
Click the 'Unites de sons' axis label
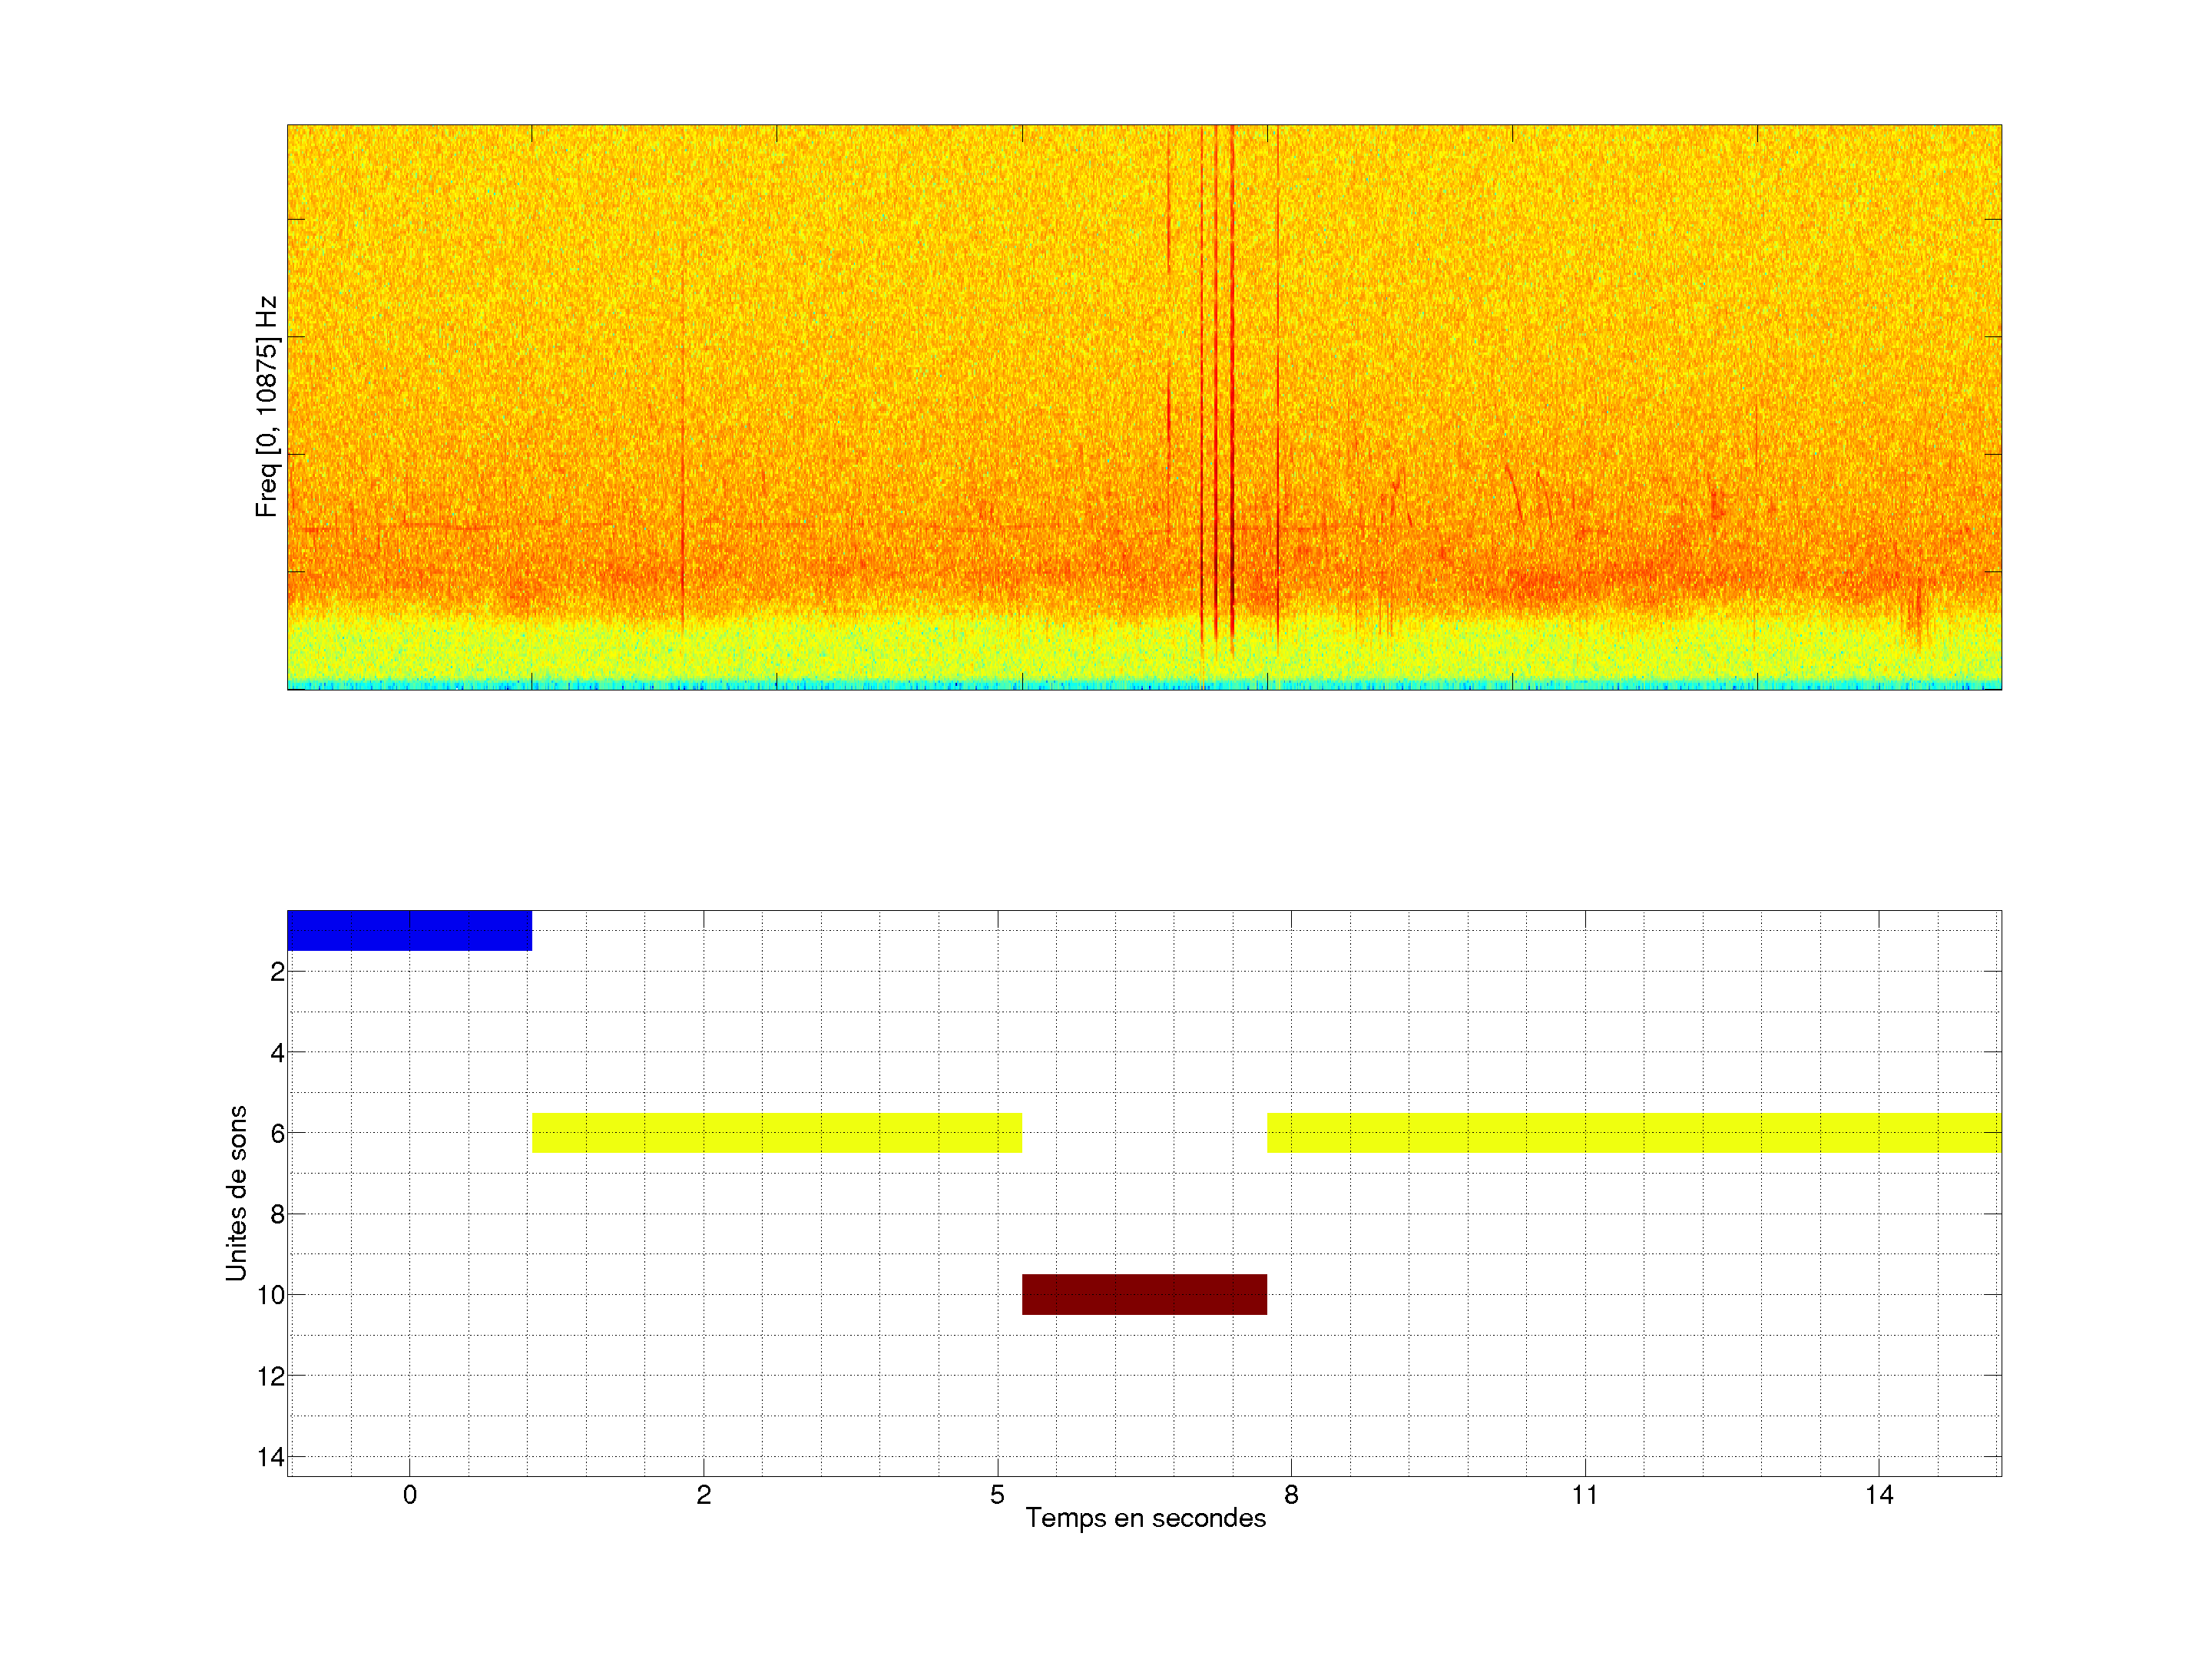(237, 1193)
